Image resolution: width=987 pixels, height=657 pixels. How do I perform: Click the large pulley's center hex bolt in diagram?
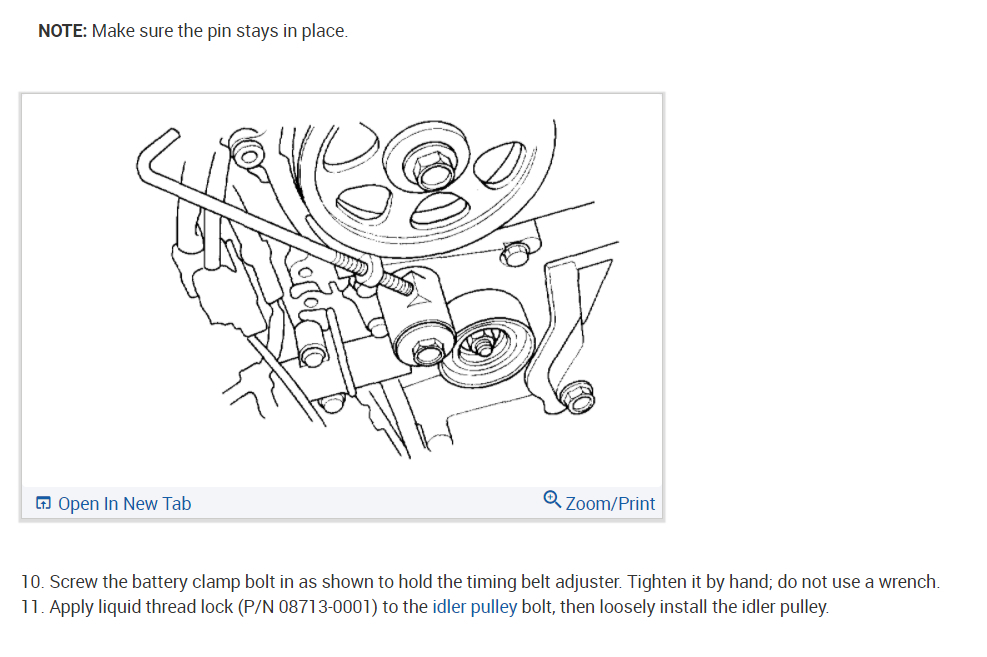coord(433,167)
